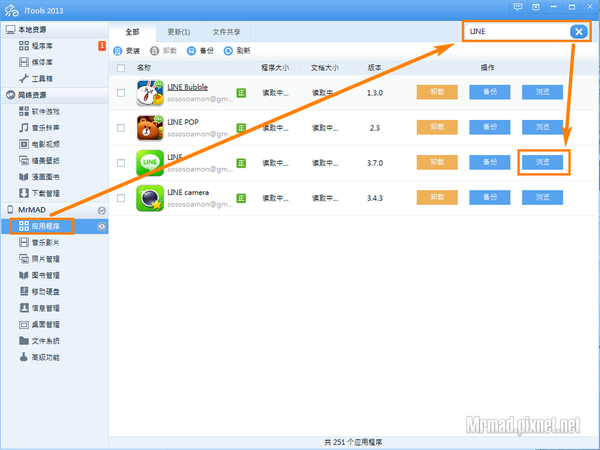The width and height of the screenshot is (600, 450).
Task: Click the LINE Bubble name link
Action: pos(188,87)
